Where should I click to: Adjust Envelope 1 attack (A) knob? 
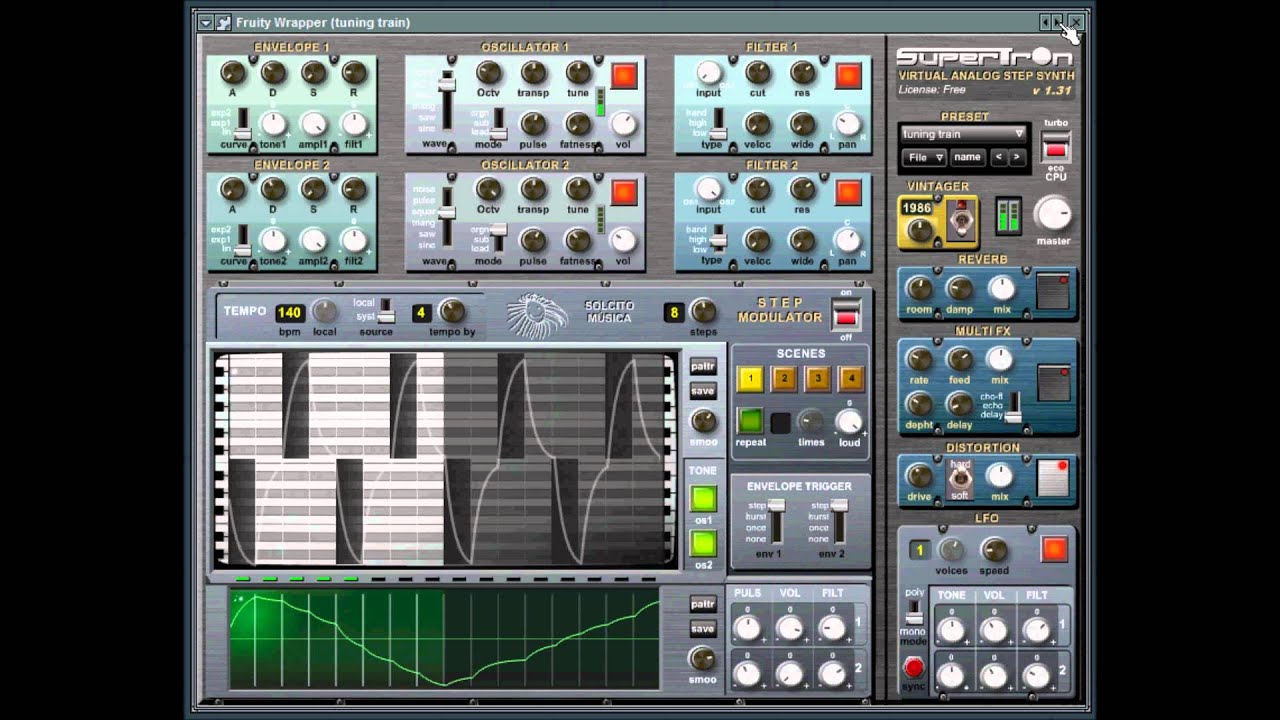[x=232, y=72]
